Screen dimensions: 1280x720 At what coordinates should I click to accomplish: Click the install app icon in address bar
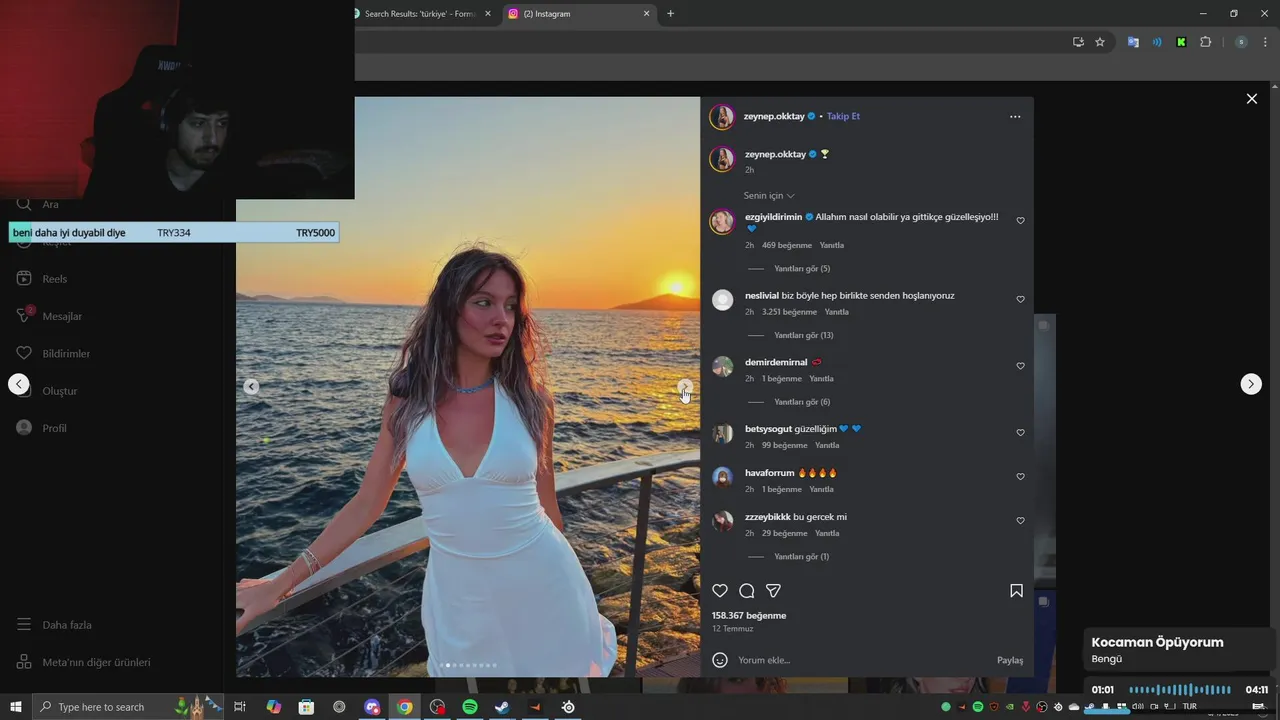(x=1078, y=42)
